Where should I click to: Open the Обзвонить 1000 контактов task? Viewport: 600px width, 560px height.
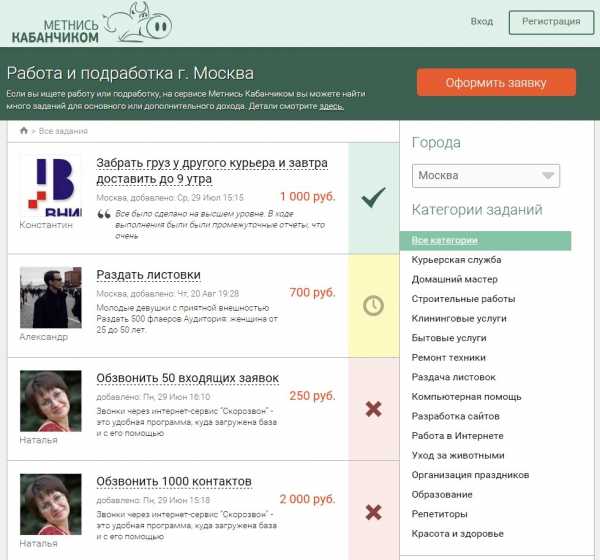point(174,482)
